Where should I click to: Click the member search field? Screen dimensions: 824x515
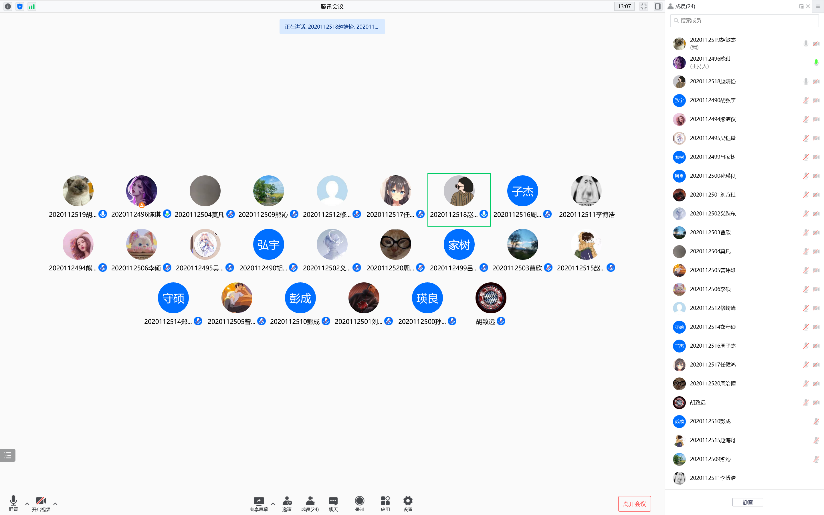pyautogui.click(x=745, y=20)
